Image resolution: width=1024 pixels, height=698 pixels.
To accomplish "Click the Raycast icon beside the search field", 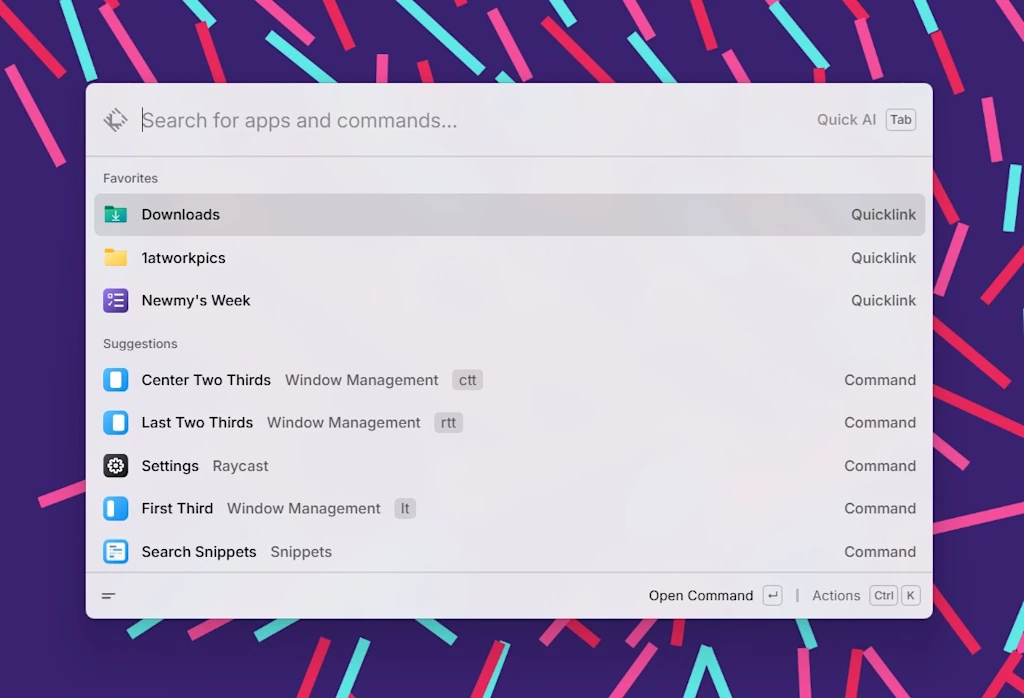I will pos(116,119).
